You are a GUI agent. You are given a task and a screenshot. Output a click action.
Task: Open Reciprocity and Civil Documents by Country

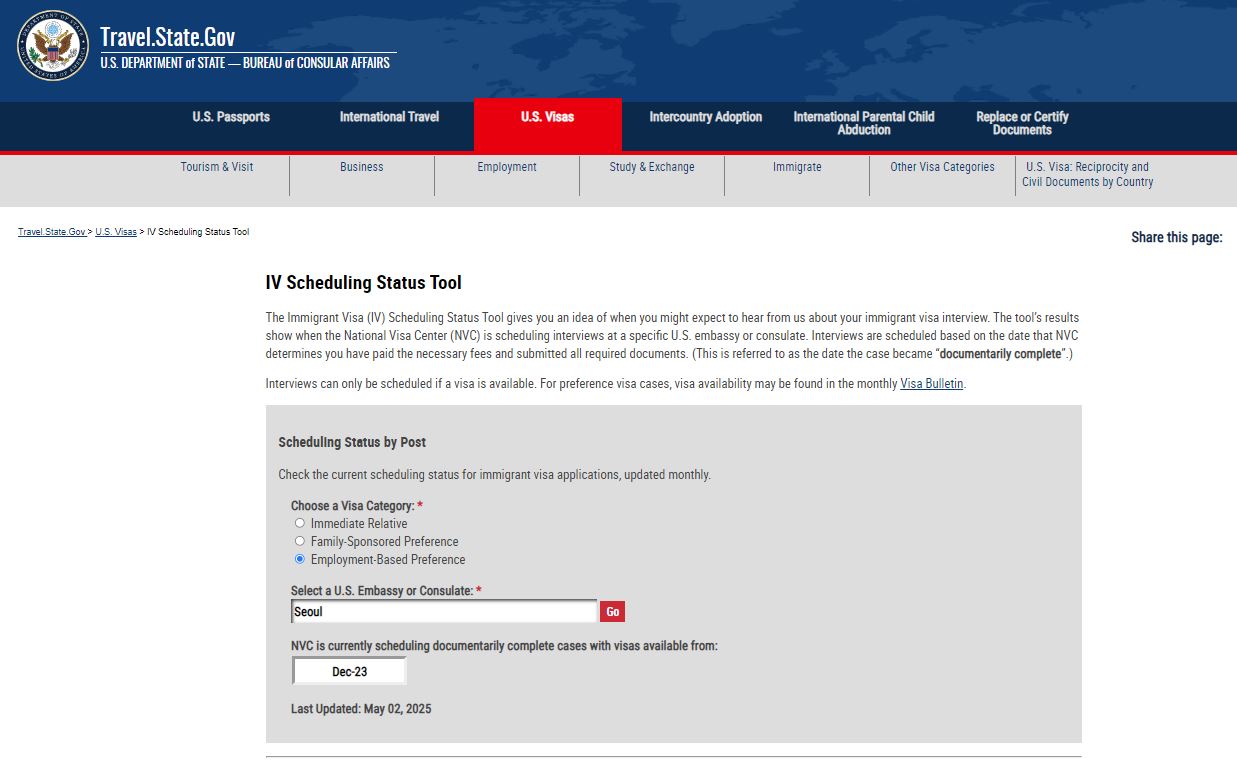[x=1087, y=174]
